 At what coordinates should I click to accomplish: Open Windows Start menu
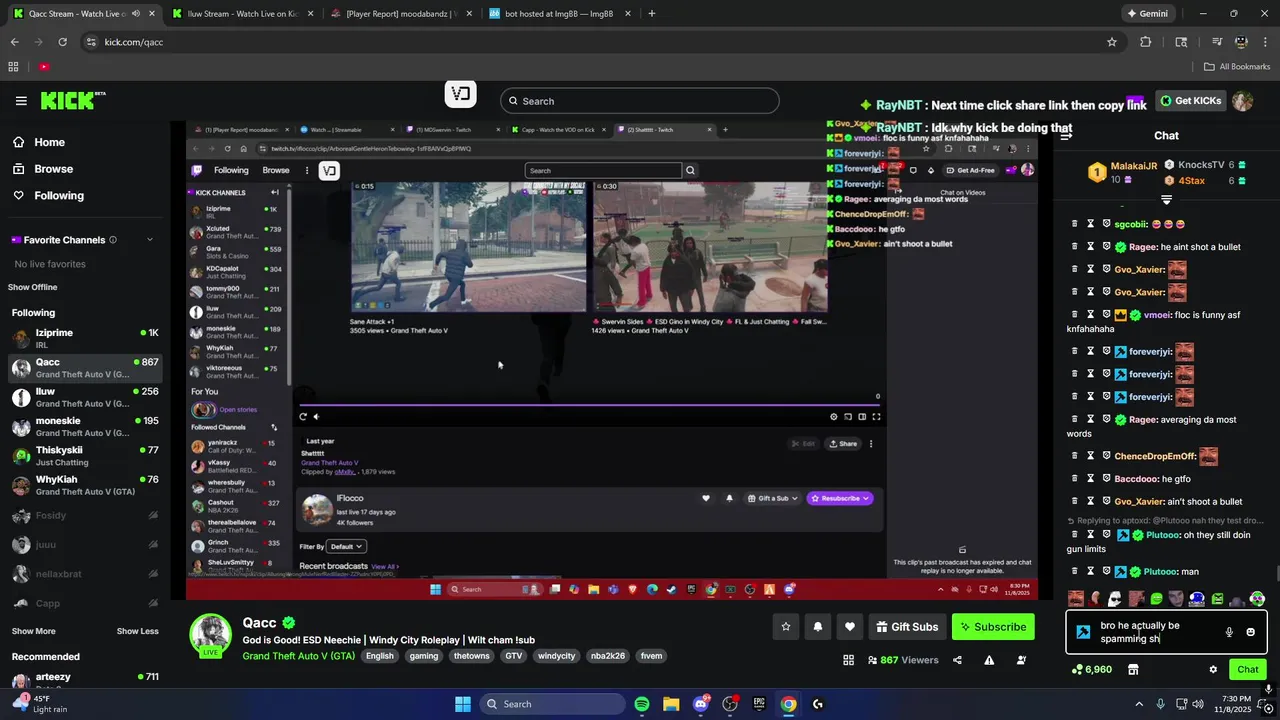point(463,704)
